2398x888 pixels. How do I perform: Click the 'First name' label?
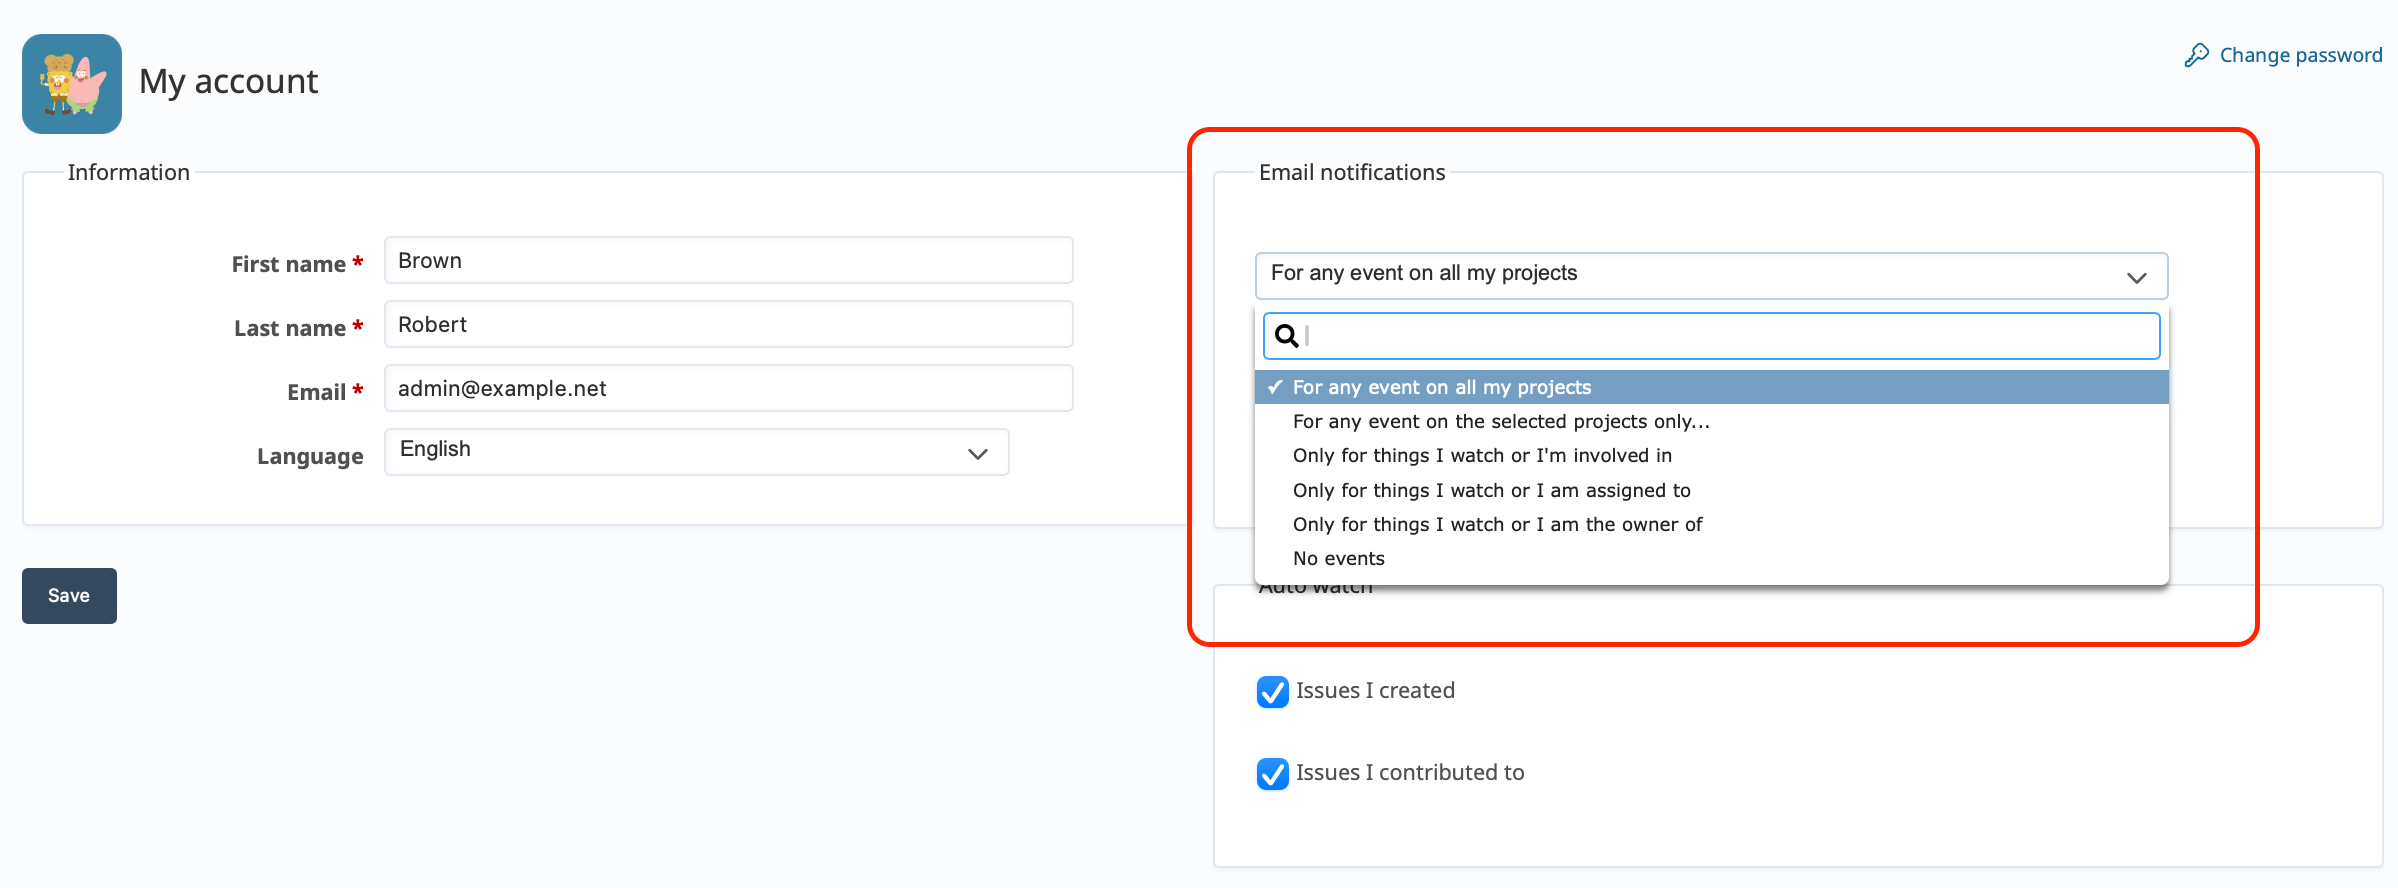[x=288, y=264]
